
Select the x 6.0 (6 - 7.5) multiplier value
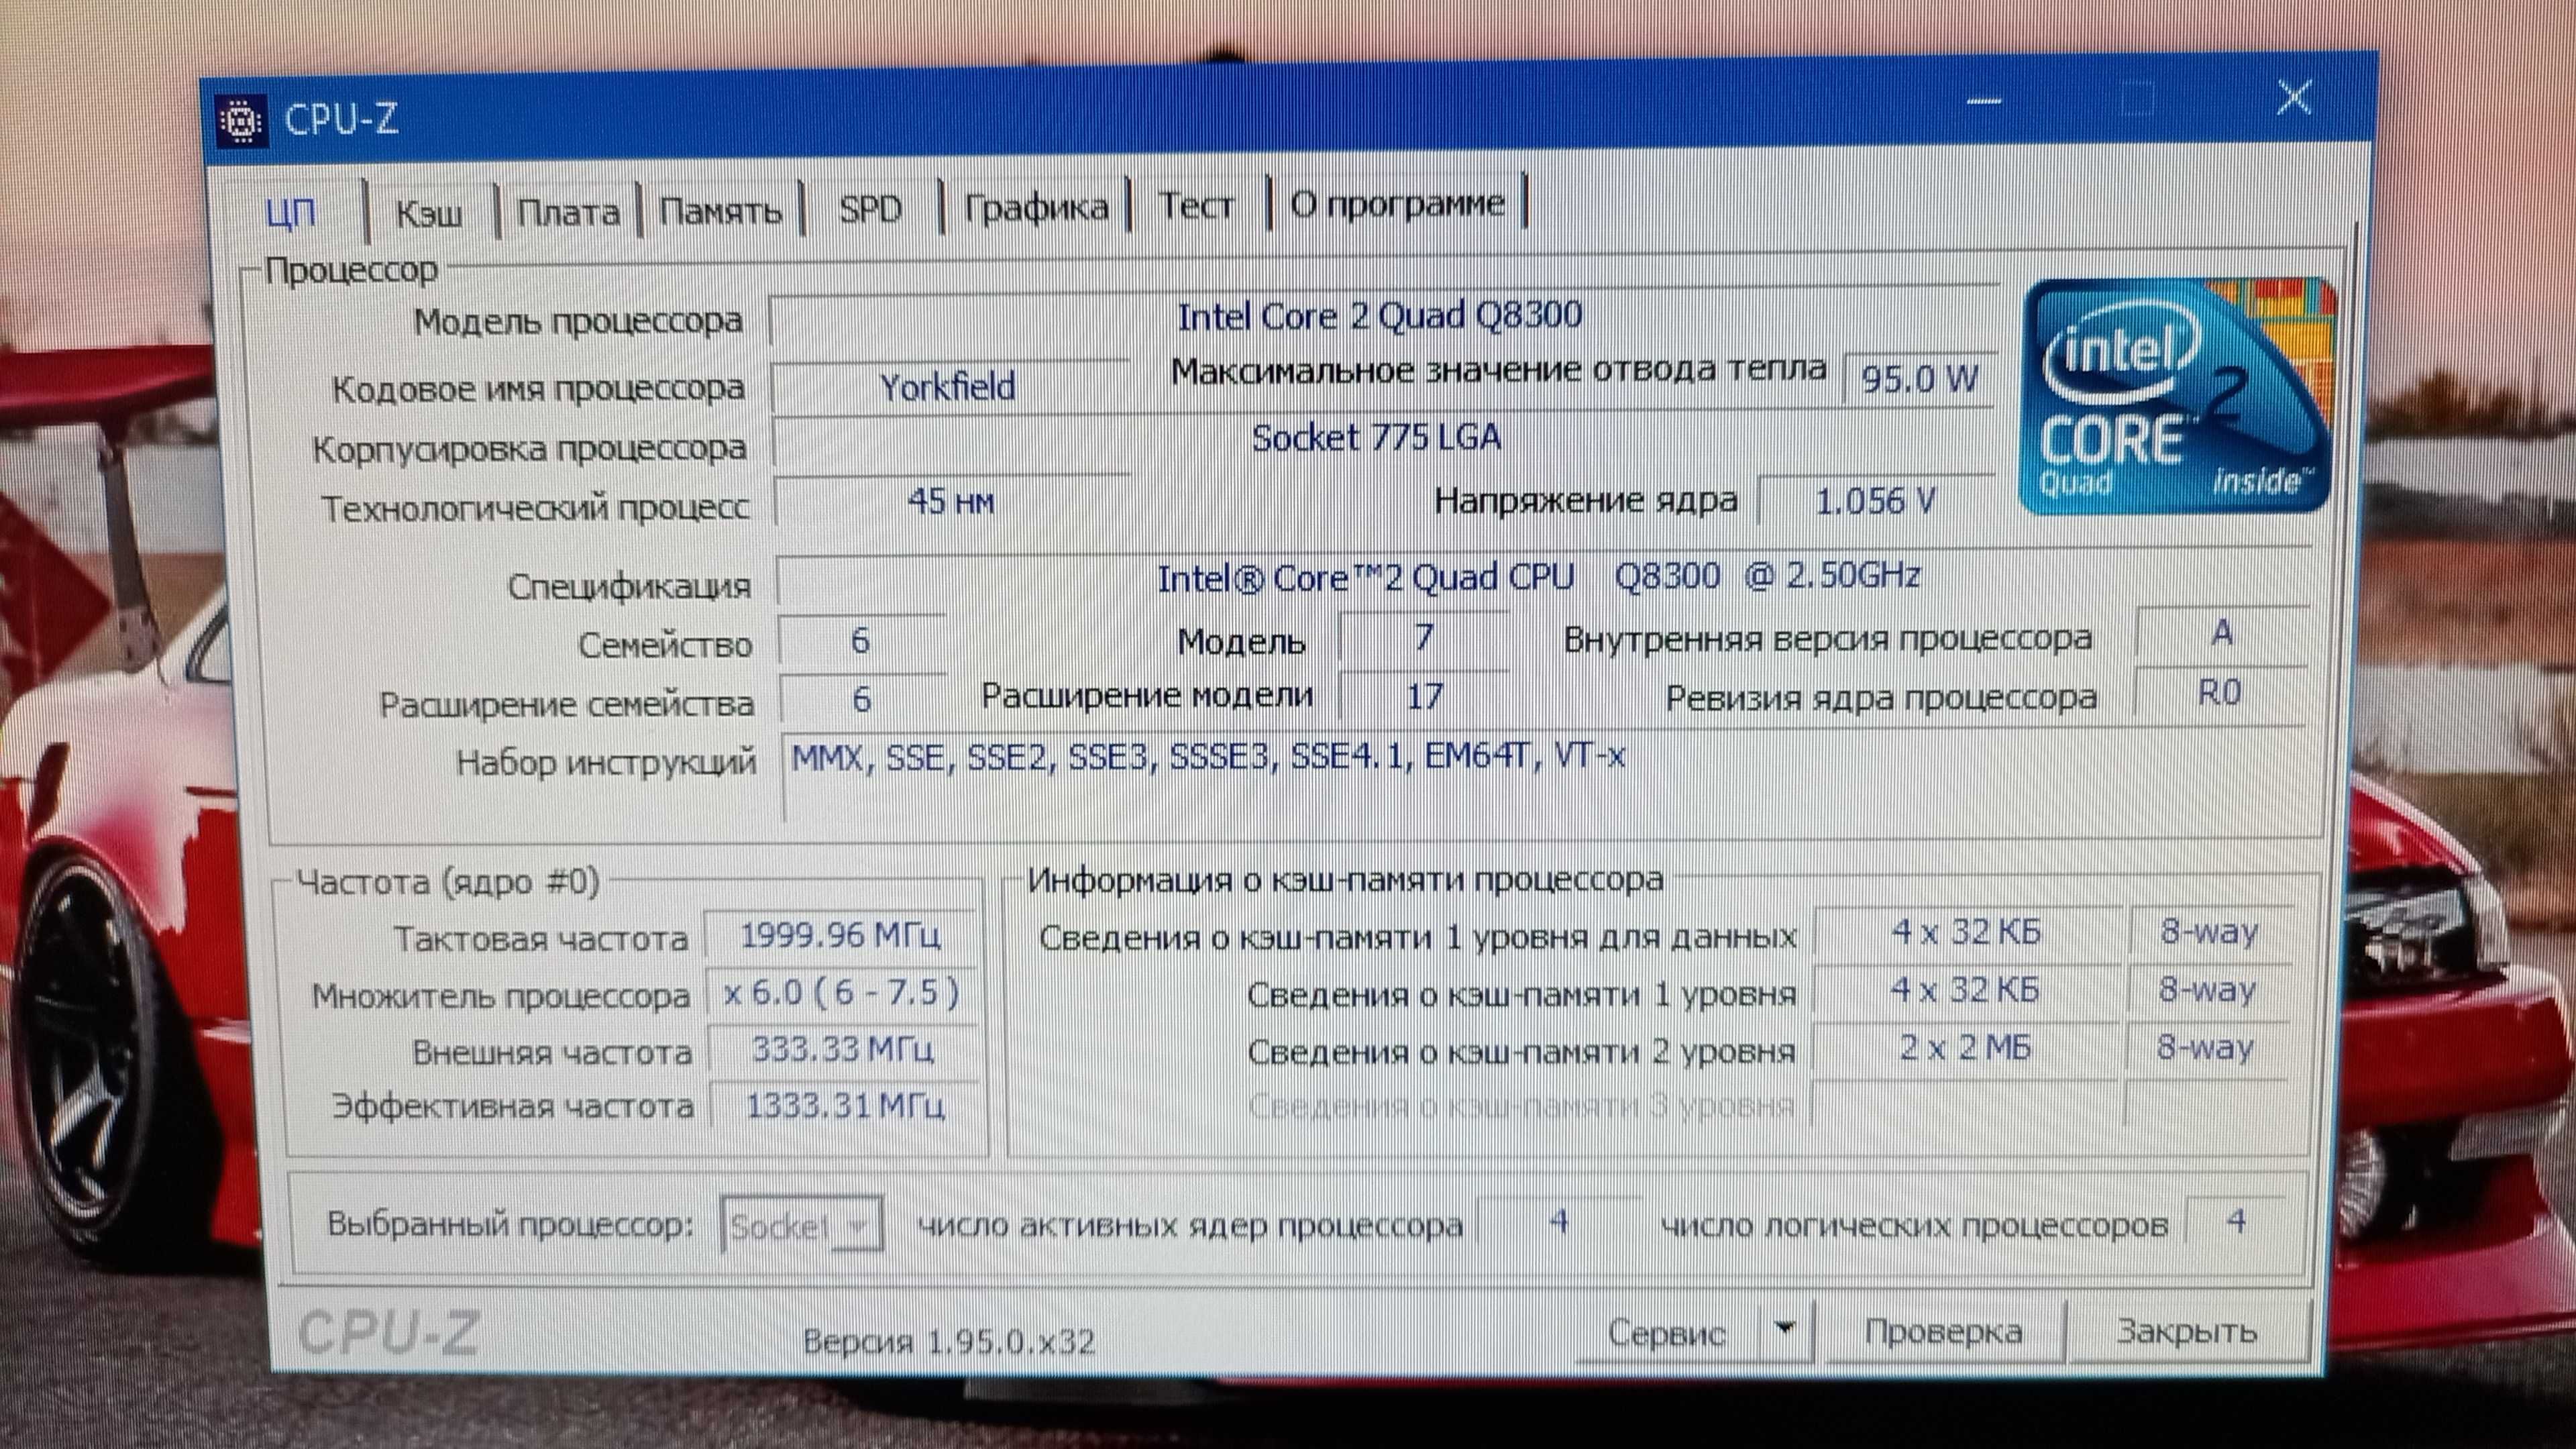click(841, 992)
